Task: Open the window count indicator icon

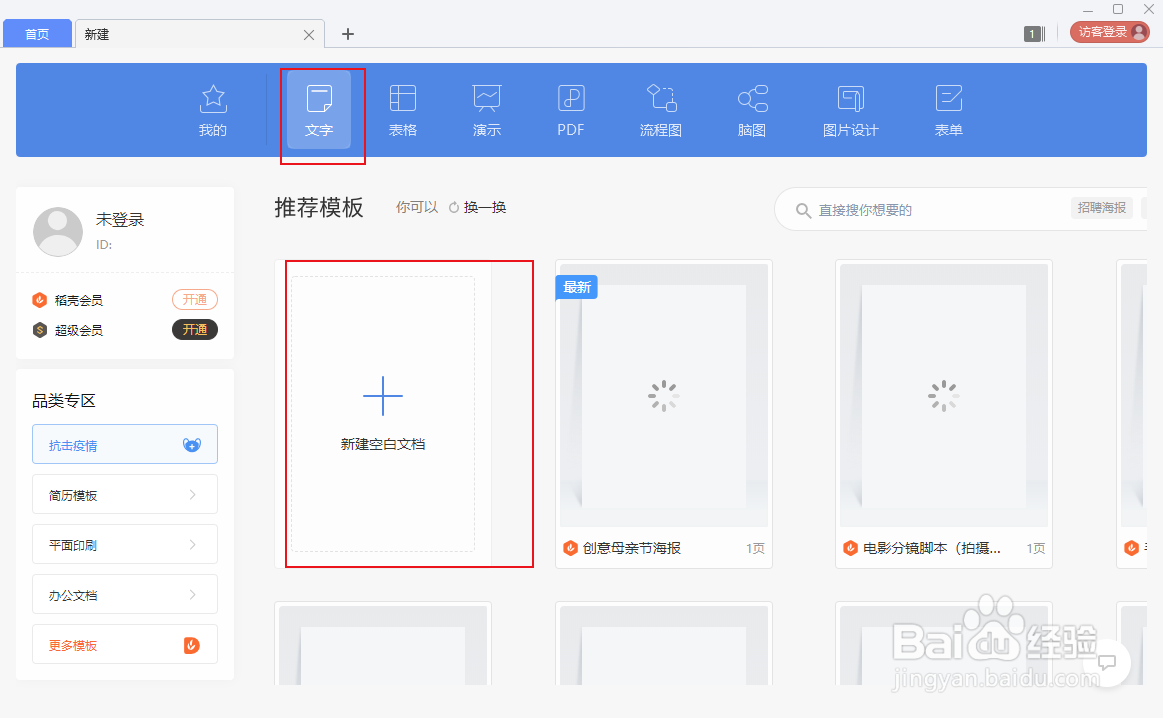Action: 1034,34
